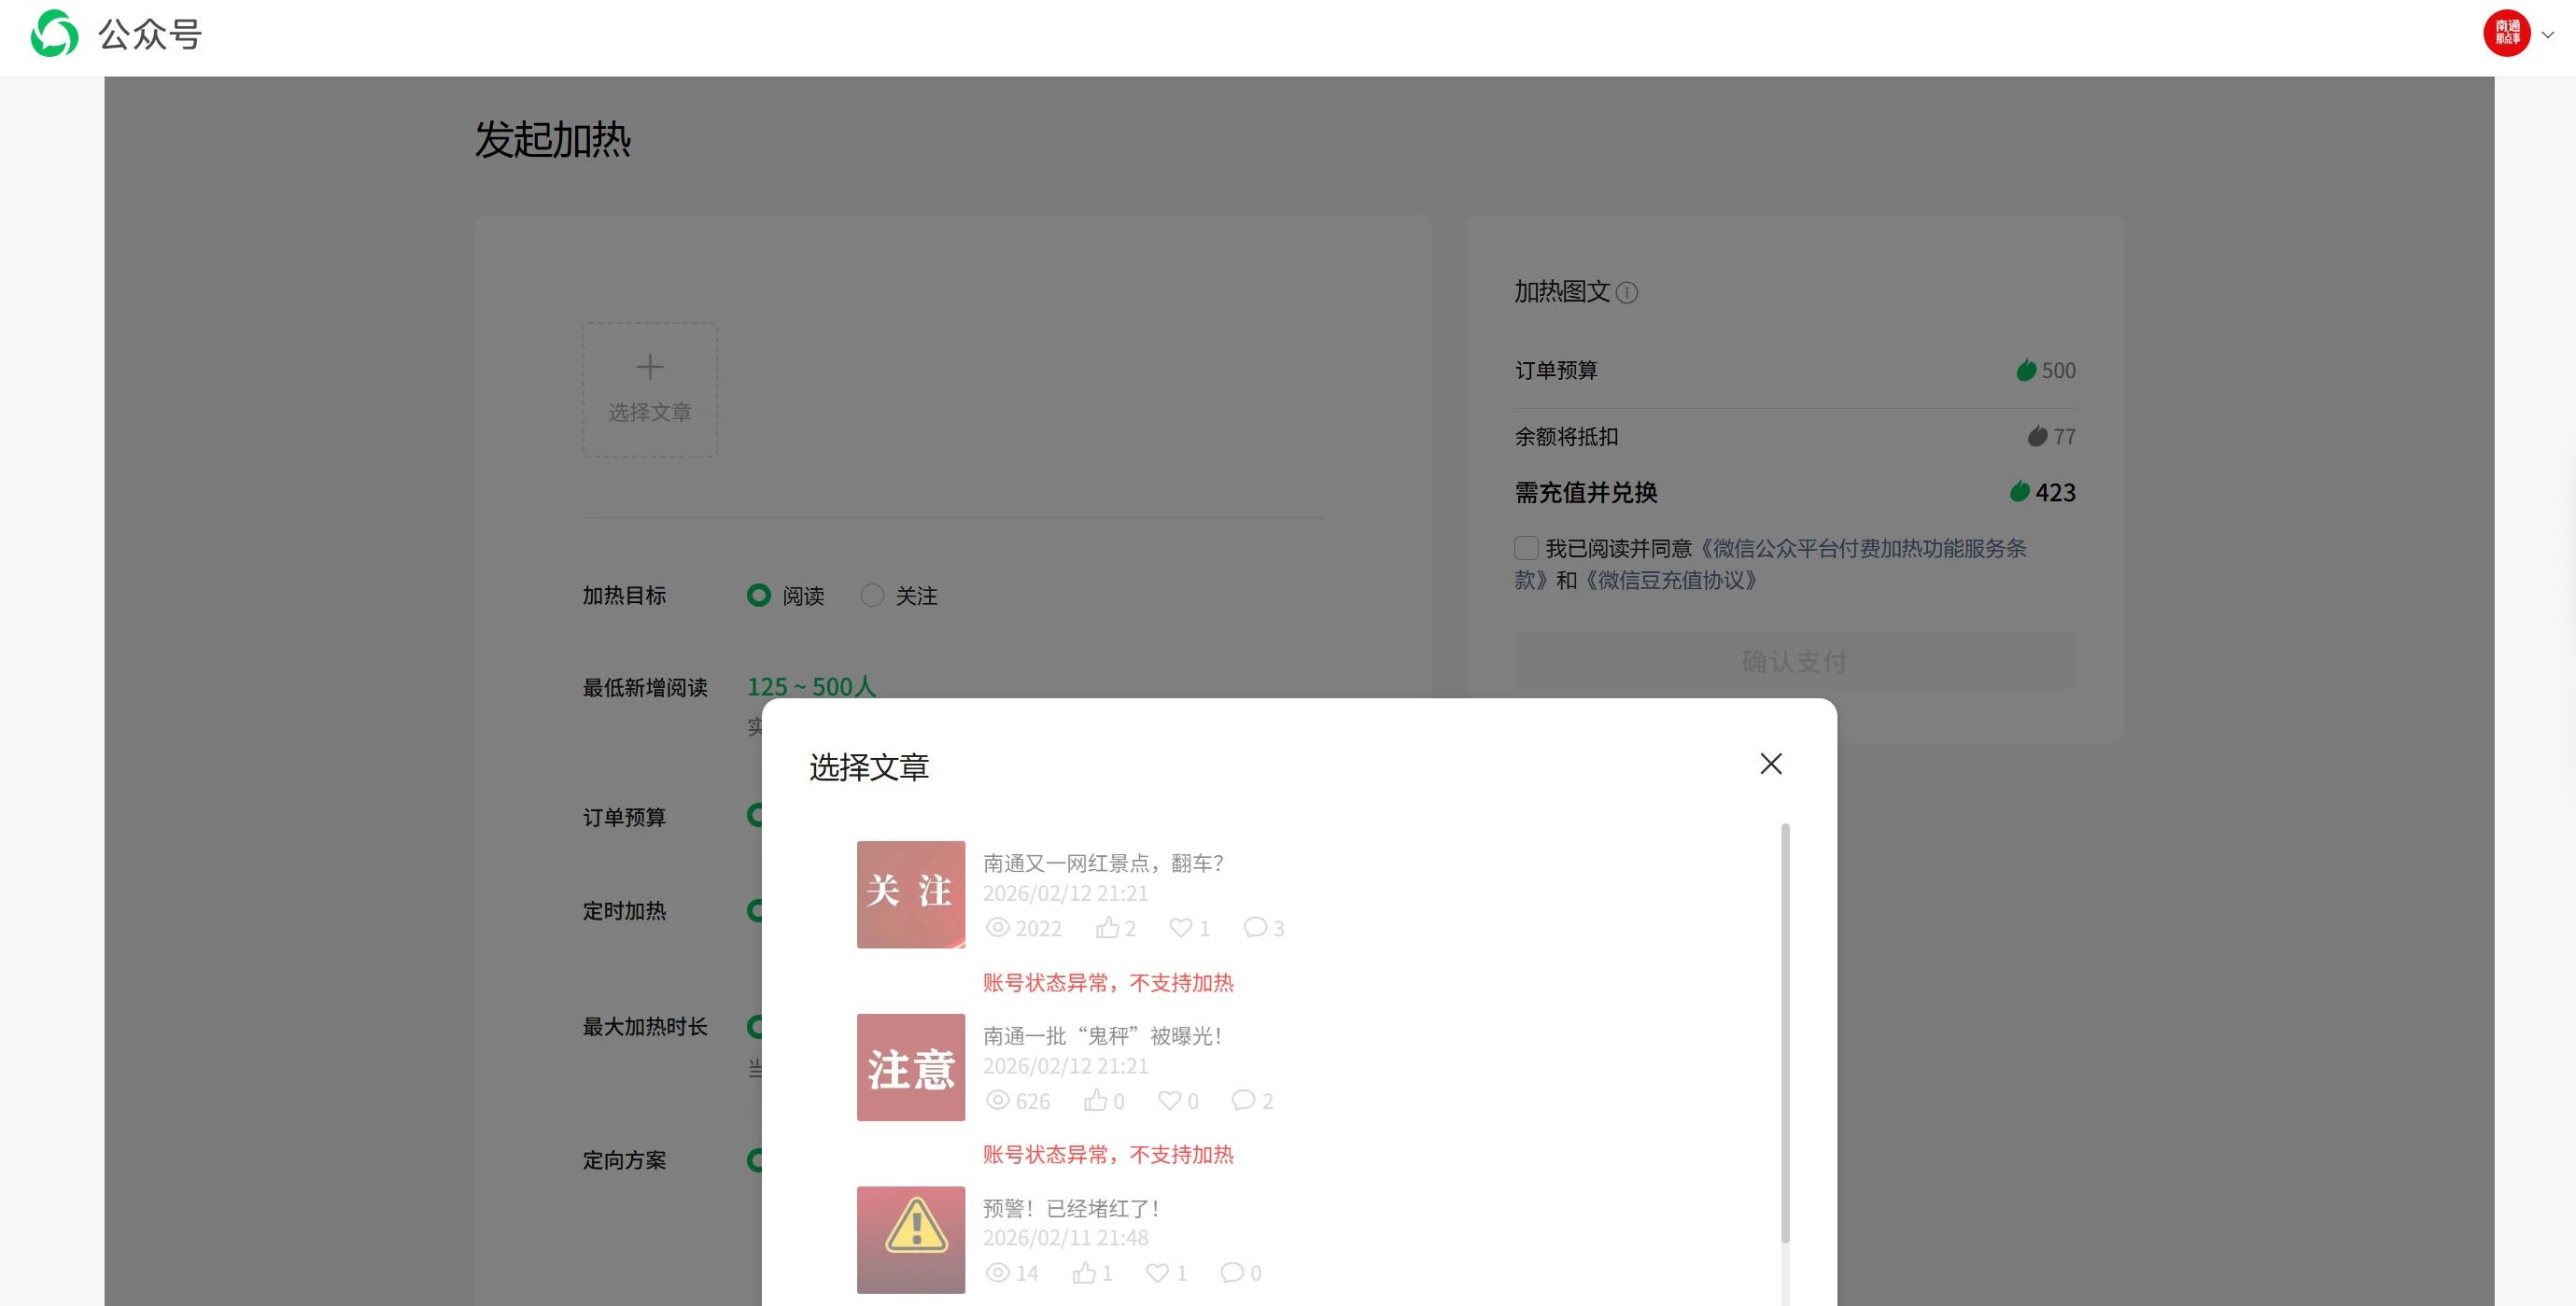Select article 南通又一网红景点，翻车？
2576x1306 pixels.
(1102, 863)
